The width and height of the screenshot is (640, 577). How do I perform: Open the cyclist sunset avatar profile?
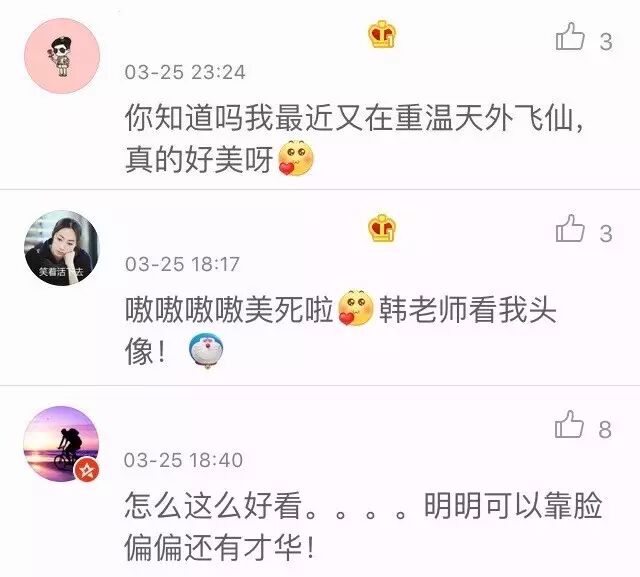point(61,444)
